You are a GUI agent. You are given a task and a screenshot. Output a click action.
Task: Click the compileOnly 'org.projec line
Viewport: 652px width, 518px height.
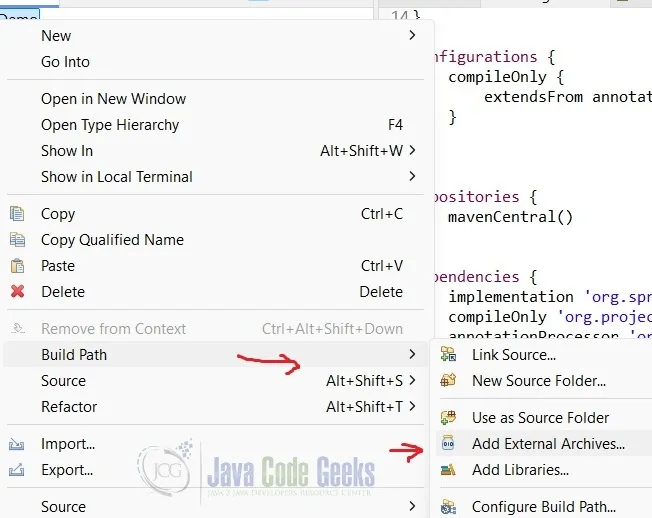(550, 317)
